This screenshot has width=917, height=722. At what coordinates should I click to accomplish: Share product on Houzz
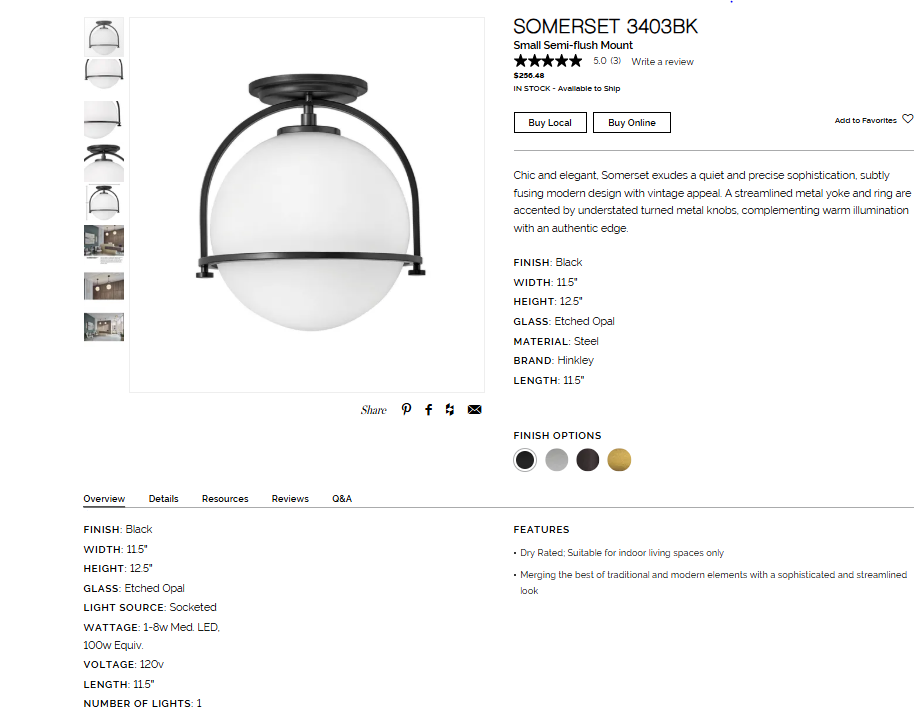450,410
